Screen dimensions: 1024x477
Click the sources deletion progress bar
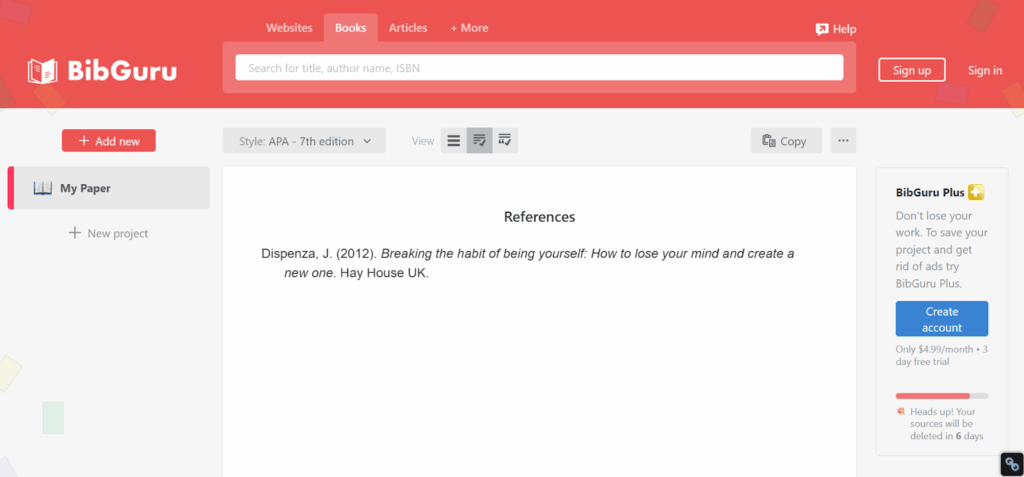(942, 395)
